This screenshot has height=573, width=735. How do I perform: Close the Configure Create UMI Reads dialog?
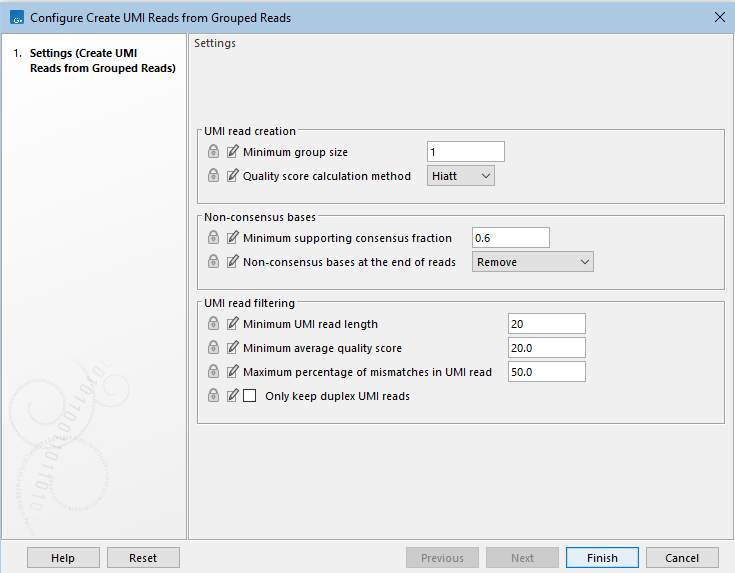click(719, 17)
